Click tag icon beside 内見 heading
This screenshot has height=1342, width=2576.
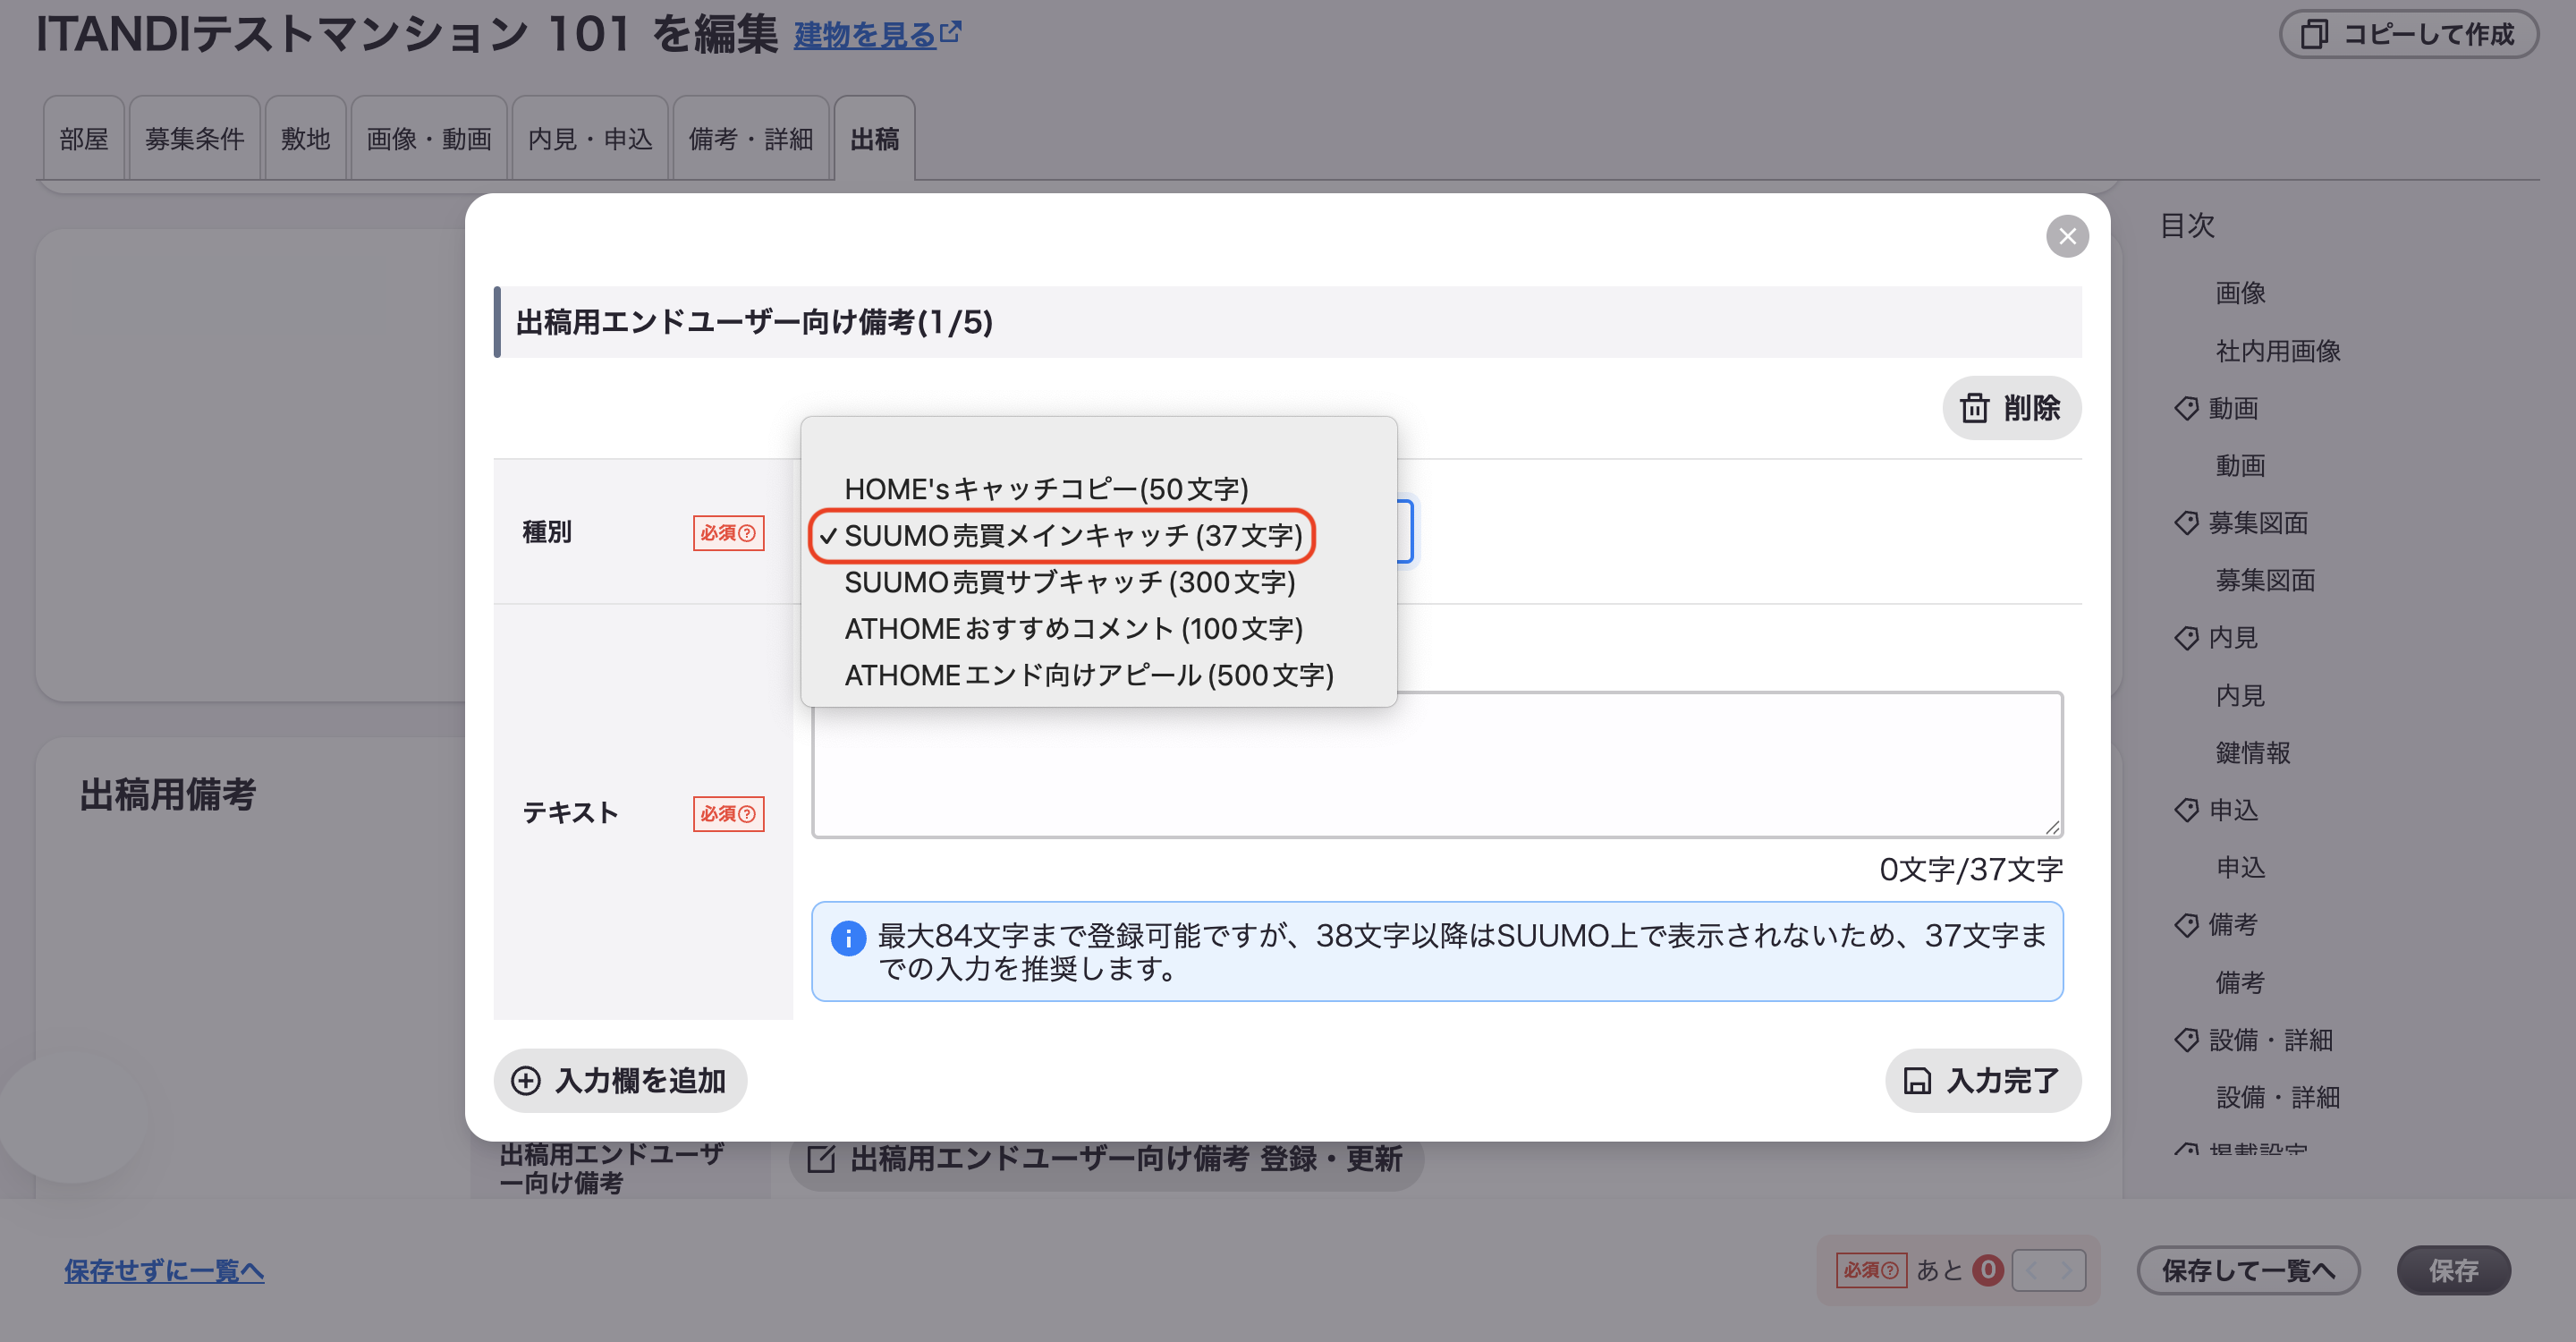(x=2186, y=638)
